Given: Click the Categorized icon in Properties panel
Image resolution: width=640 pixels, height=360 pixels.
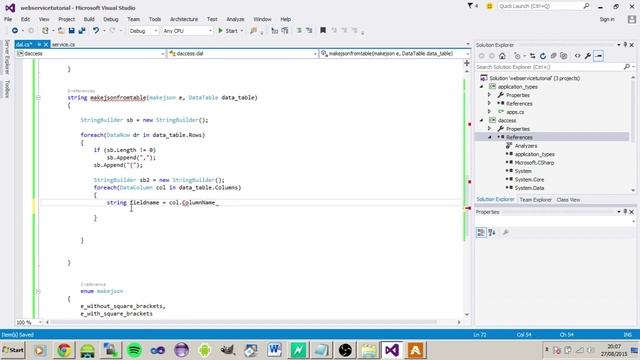Looking at the screenshot, I should click(x=481, y=232).
